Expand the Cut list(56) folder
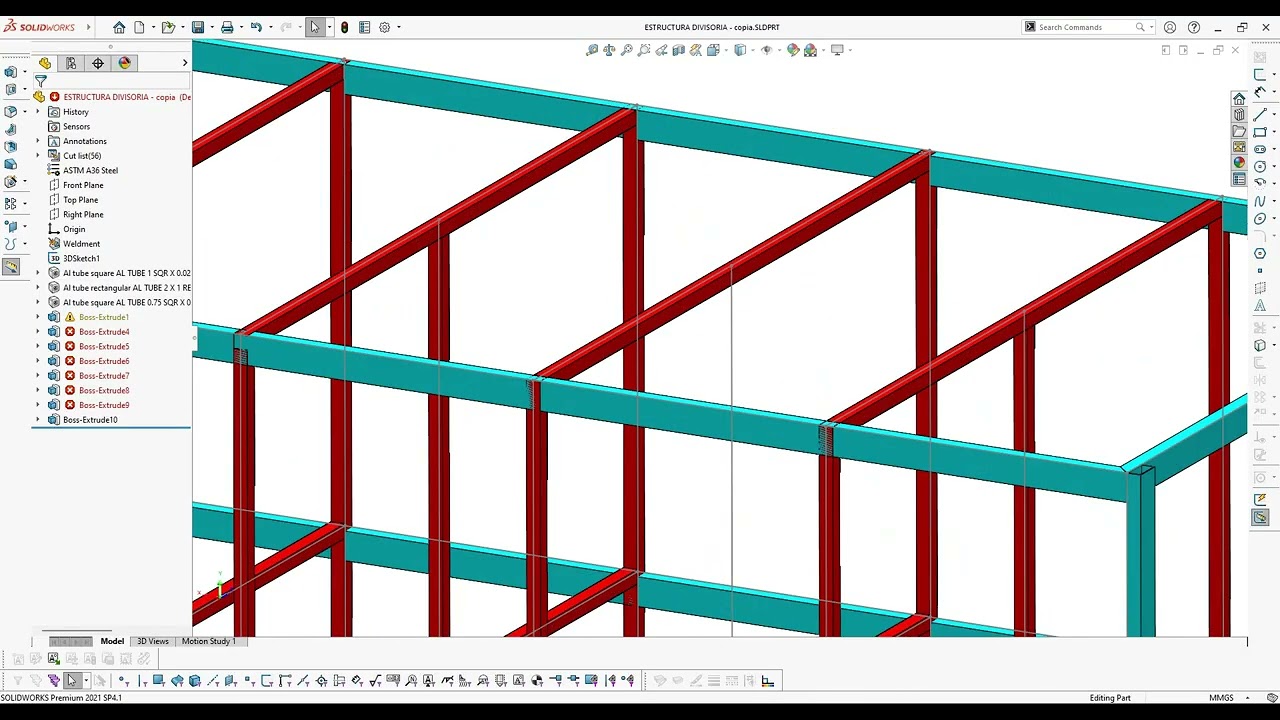 pyautogui.click(x=38, y=156)
